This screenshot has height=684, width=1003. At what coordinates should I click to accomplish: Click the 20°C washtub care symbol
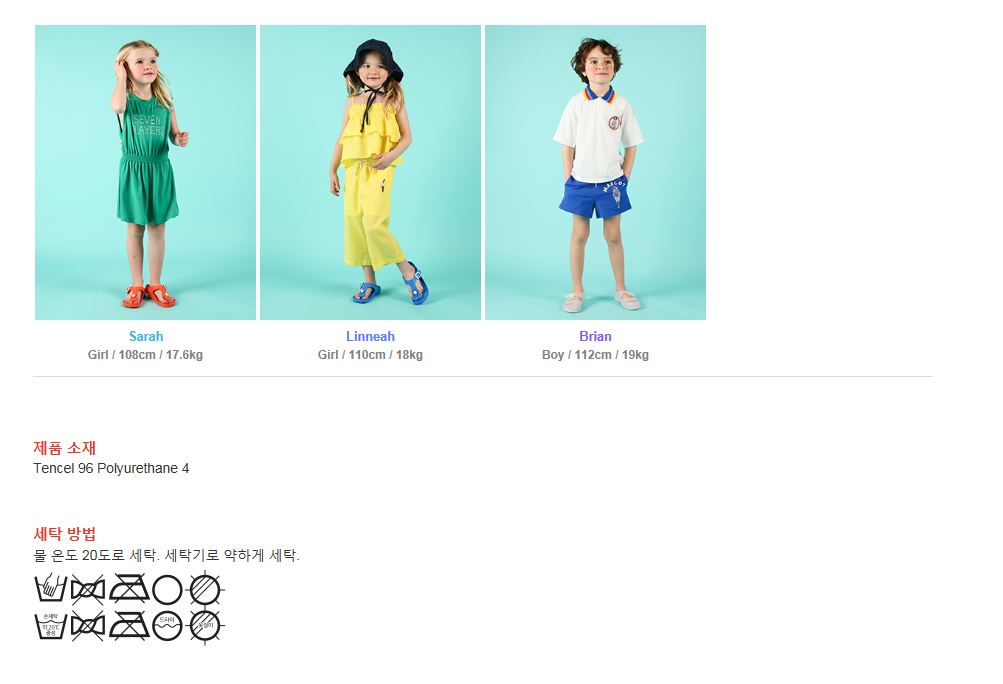click(51, 626)
